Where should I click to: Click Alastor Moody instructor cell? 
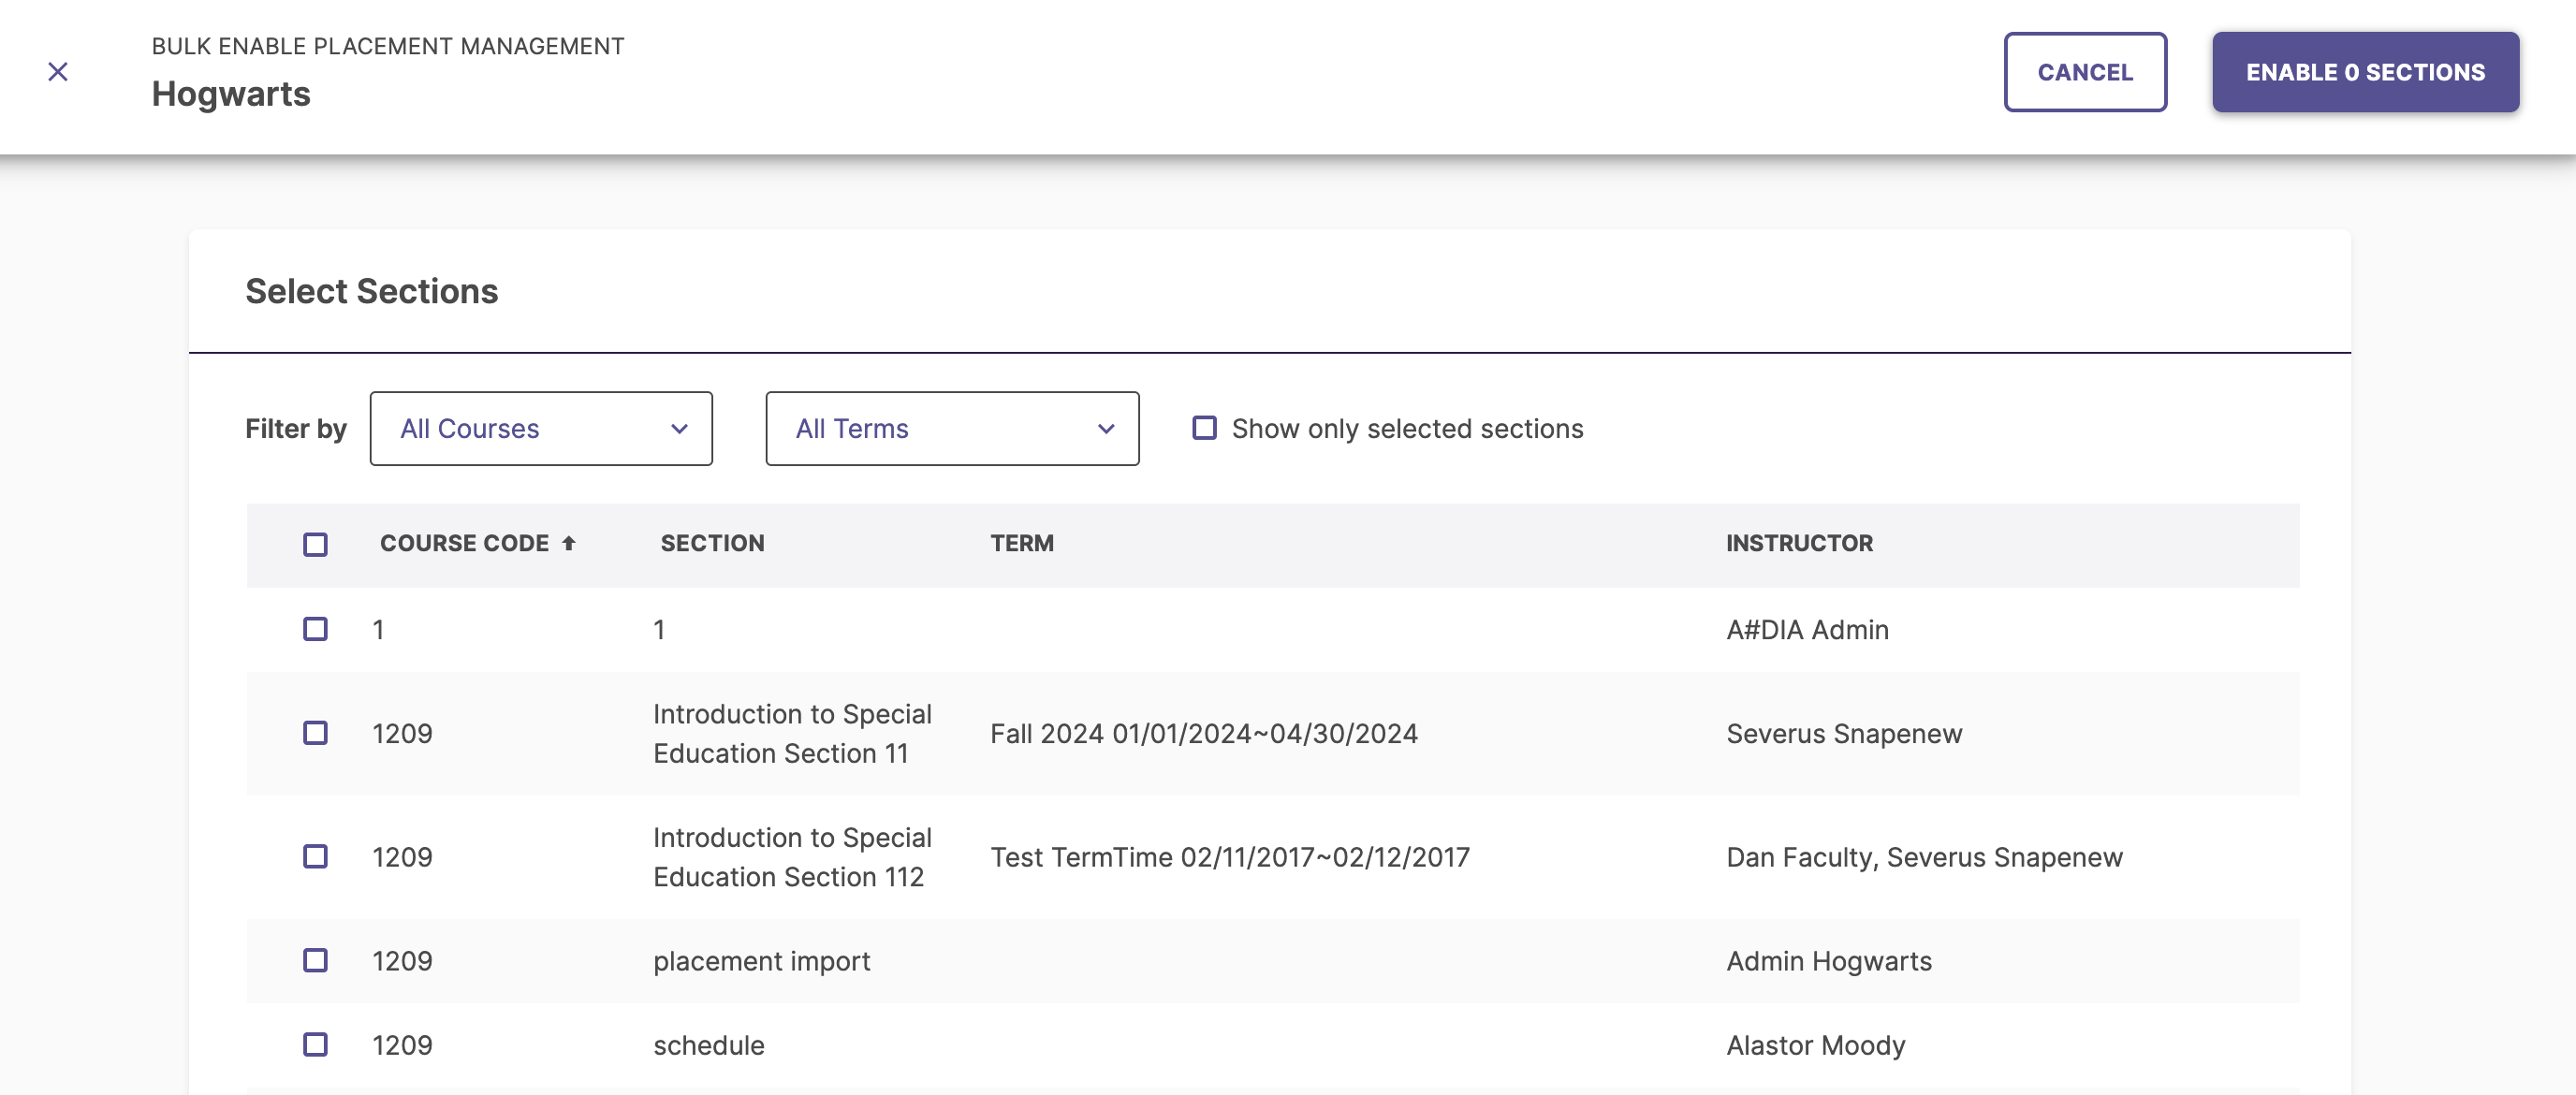tap(1816, 1046)
